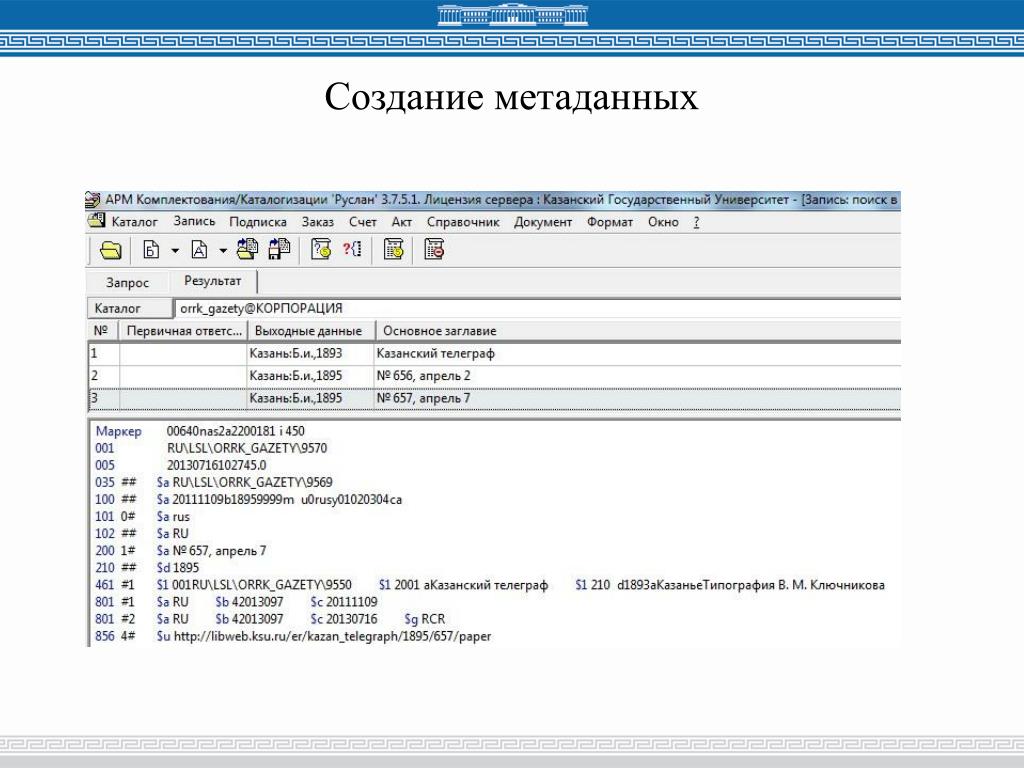Expand dropdown arrow beside the 'A' icon
Viewport: 1024px width, 768px height.
click(x=223, y=250)
